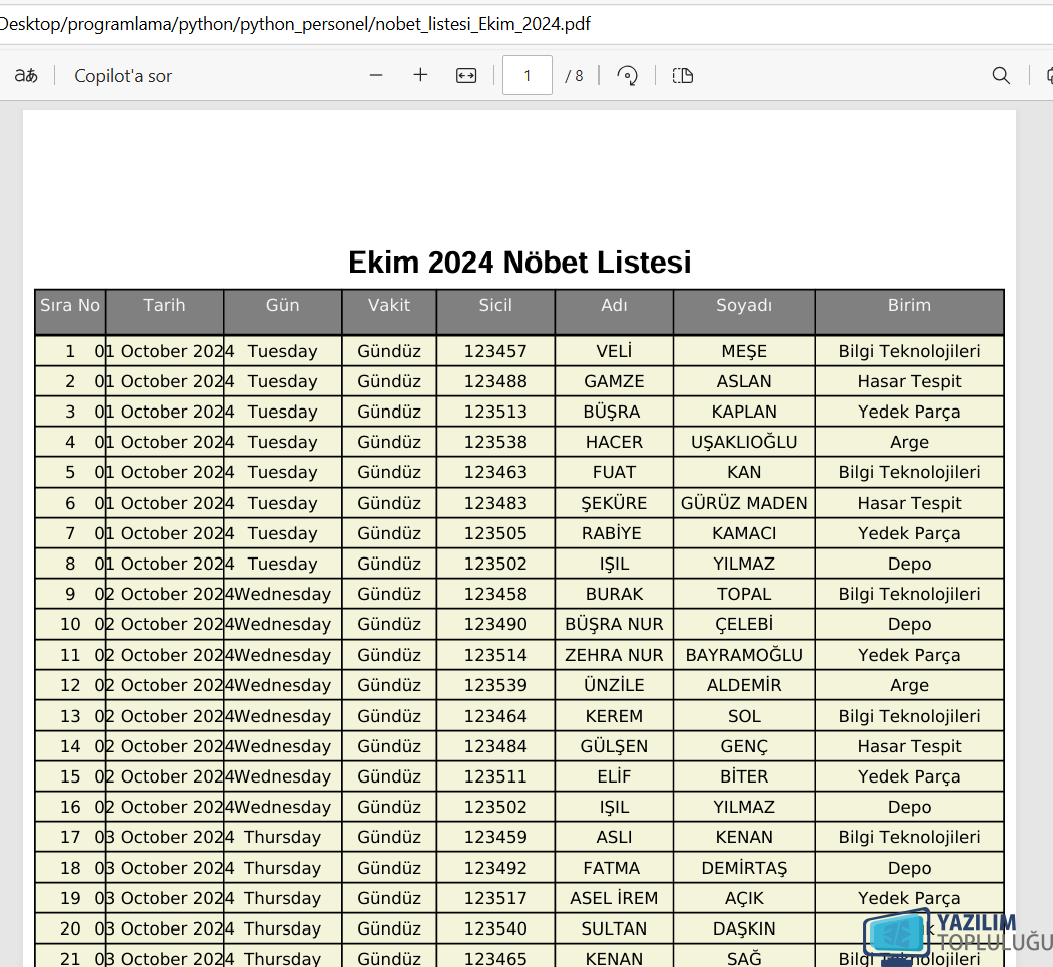Click the name VELİ
1053x967 pixels.
[614, 351]
